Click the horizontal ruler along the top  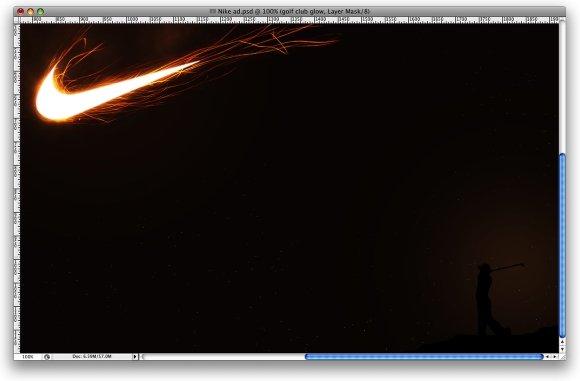click(289, 20)
